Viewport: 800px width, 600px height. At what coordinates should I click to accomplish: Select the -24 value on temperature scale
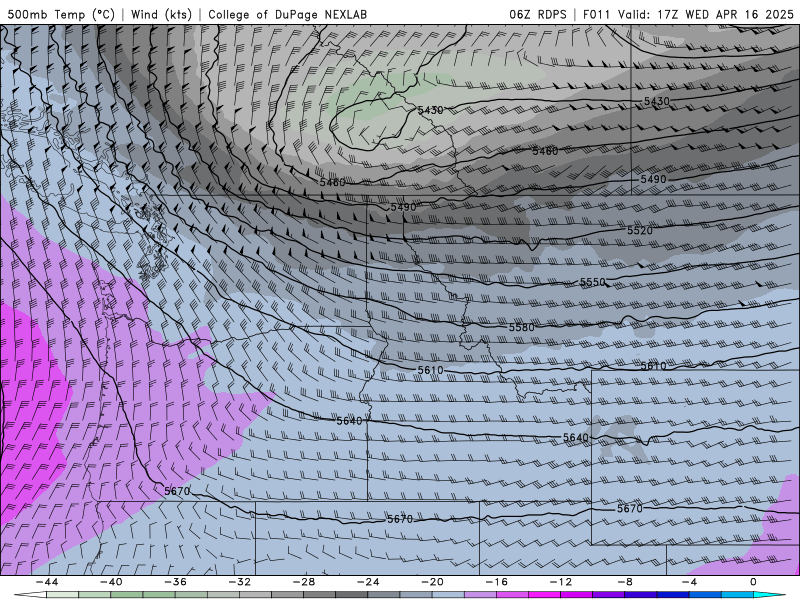coord(368,582)
